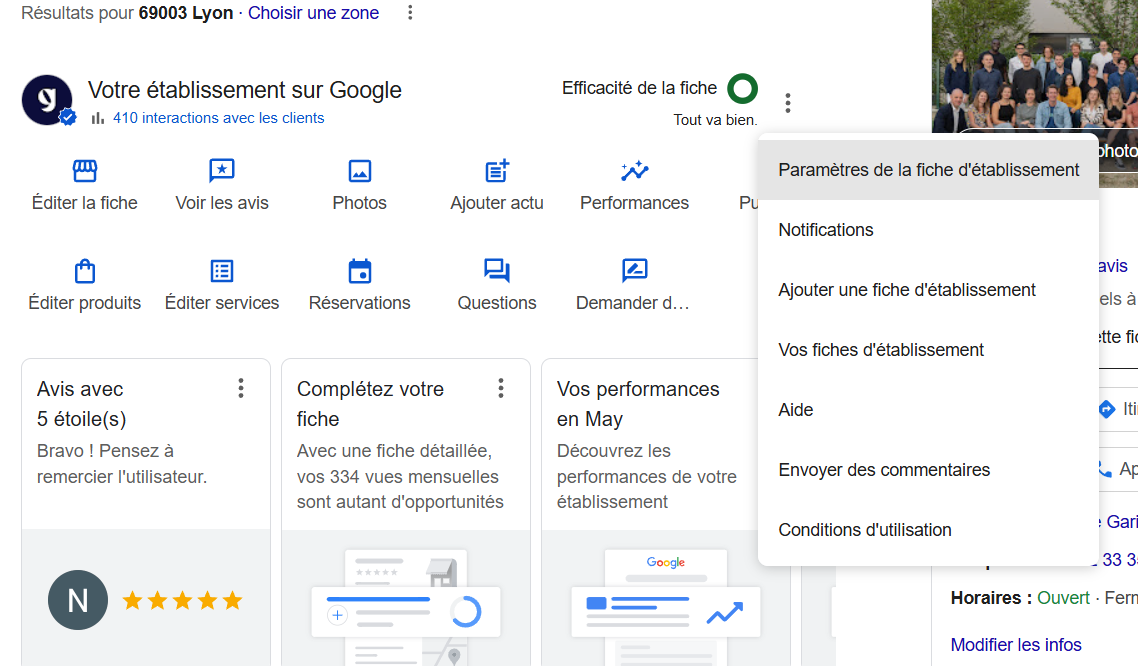Select Ajouter une fiche d'établissement
Screen dimensions: 1138x666
[x=928, y=290]
